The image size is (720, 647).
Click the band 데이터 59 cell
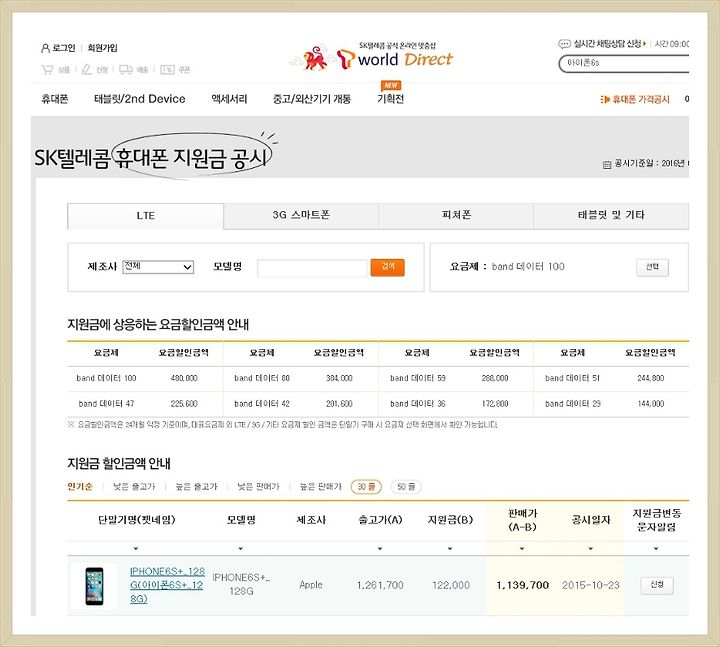click(418, 378)
